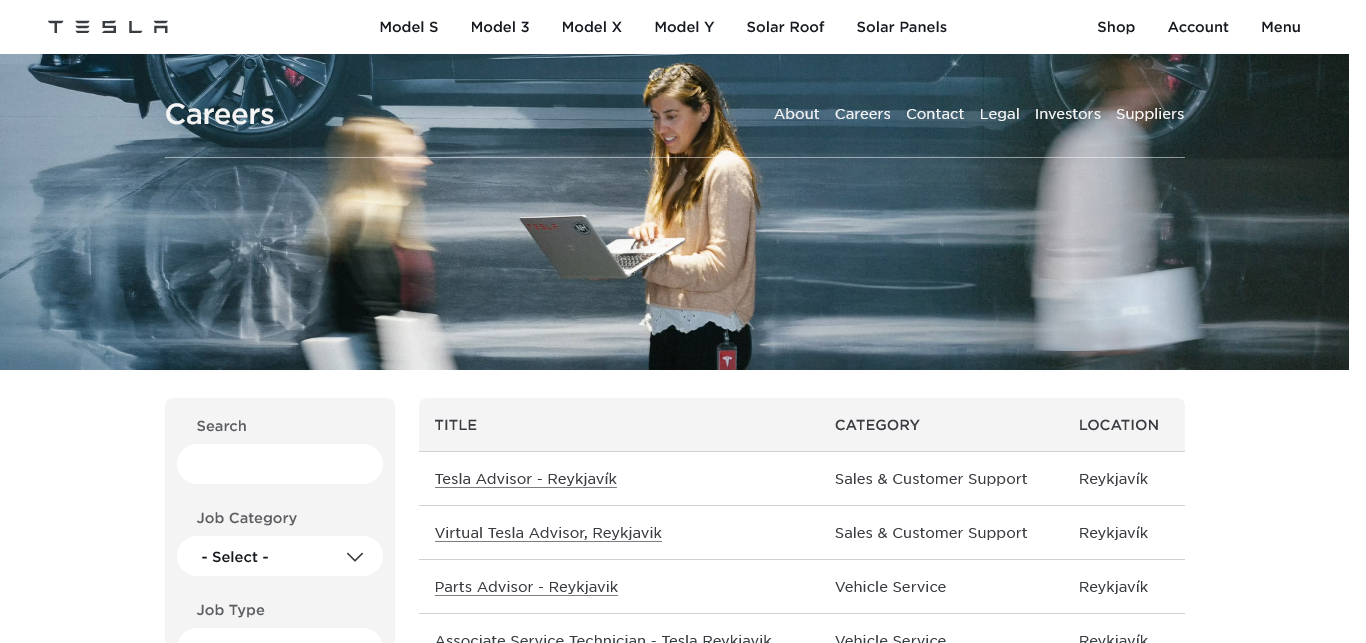Go to Account page

(x=1197, y=27)
